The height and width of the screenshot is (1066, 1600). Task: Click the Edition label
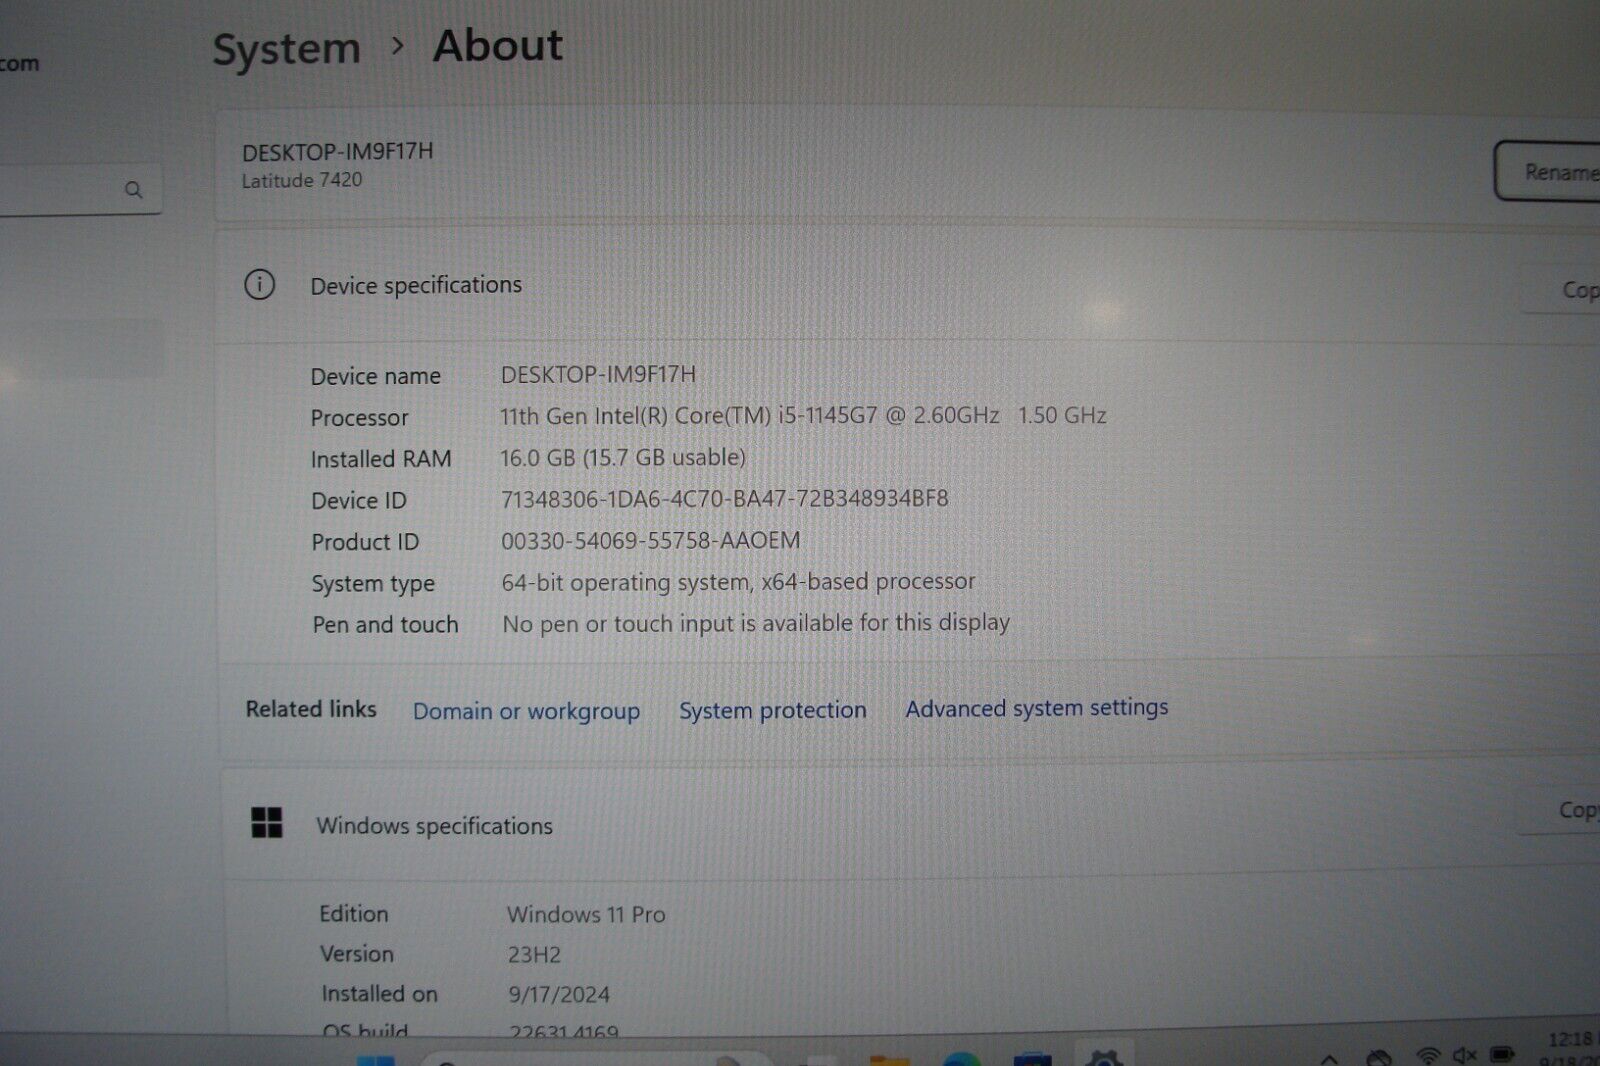coord(354,914)
